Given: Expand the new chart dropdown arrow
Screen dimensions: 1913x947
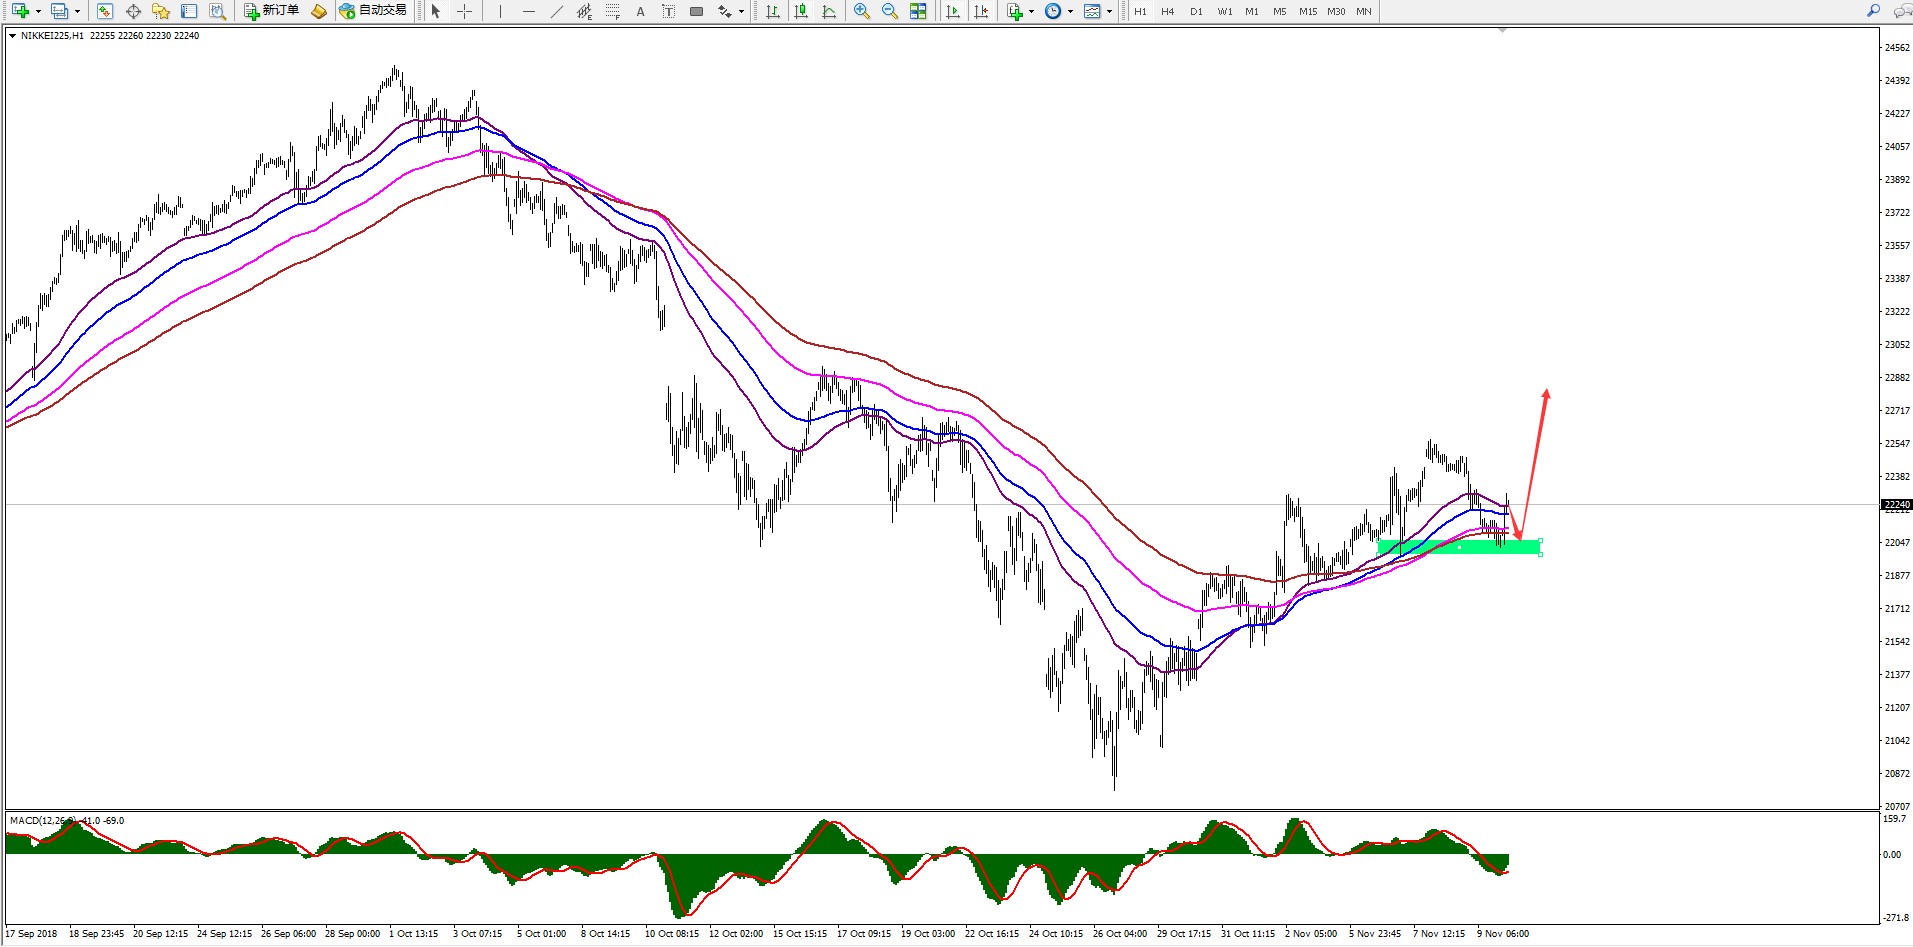Looking at the screenshot, I should [38, 12].
